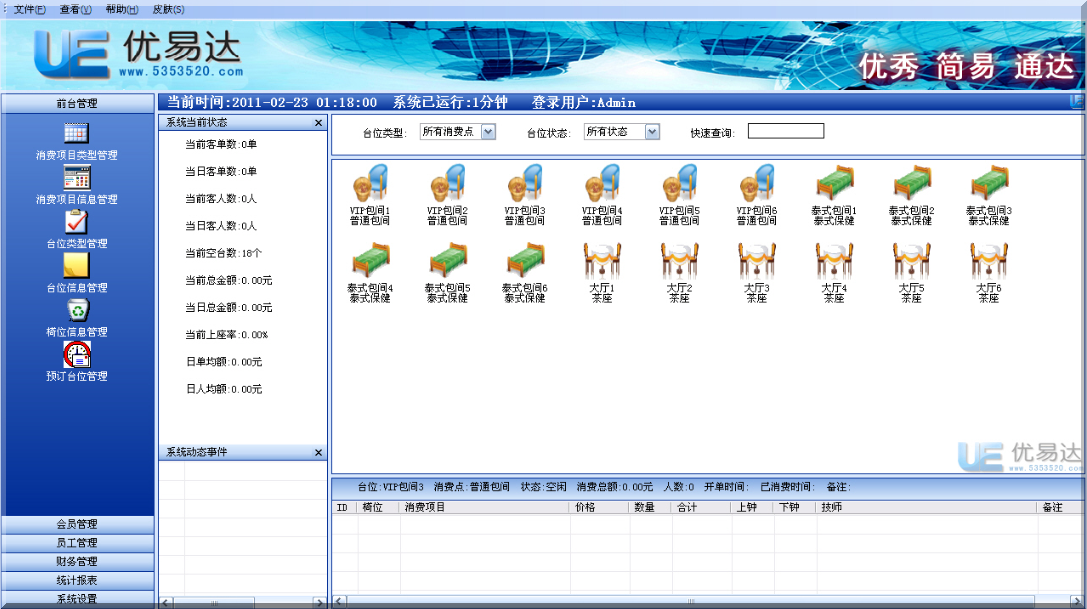Image resolution: width=1087 pixels, height=609 pixels.
Task: Click the 台位类型管理 checkmark icon
Action: [x=77, y=222]
